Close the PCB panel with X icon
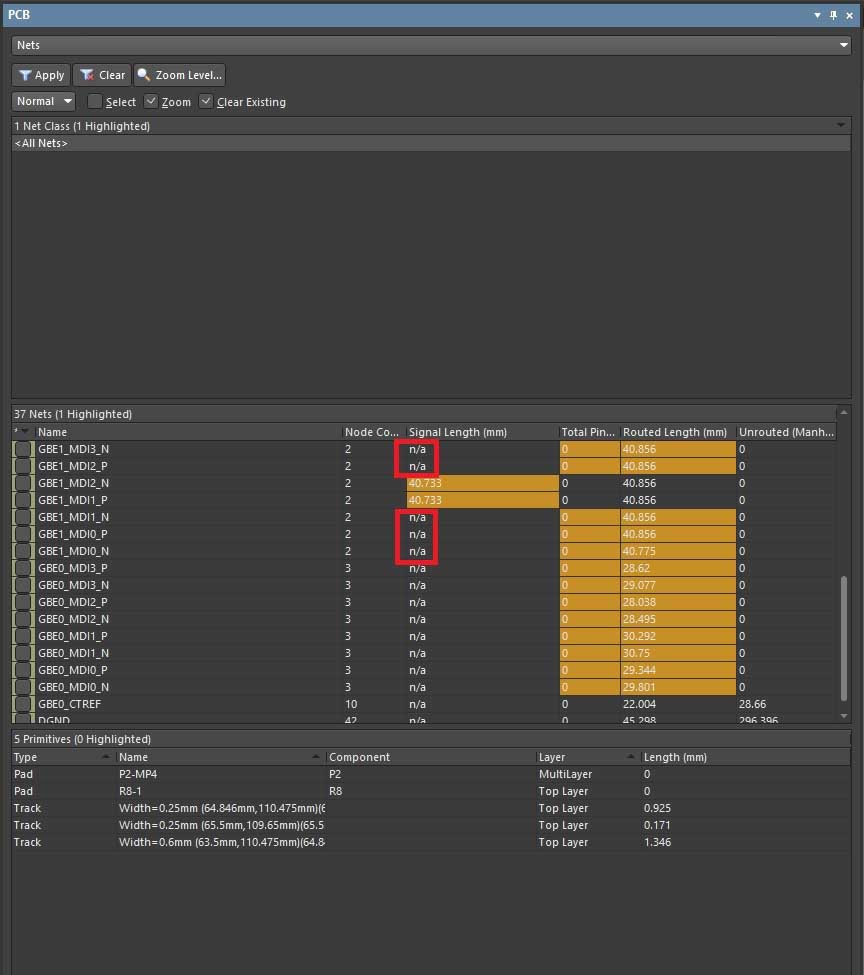The width and height of the screenshot is (864, 975). (849, 15)
